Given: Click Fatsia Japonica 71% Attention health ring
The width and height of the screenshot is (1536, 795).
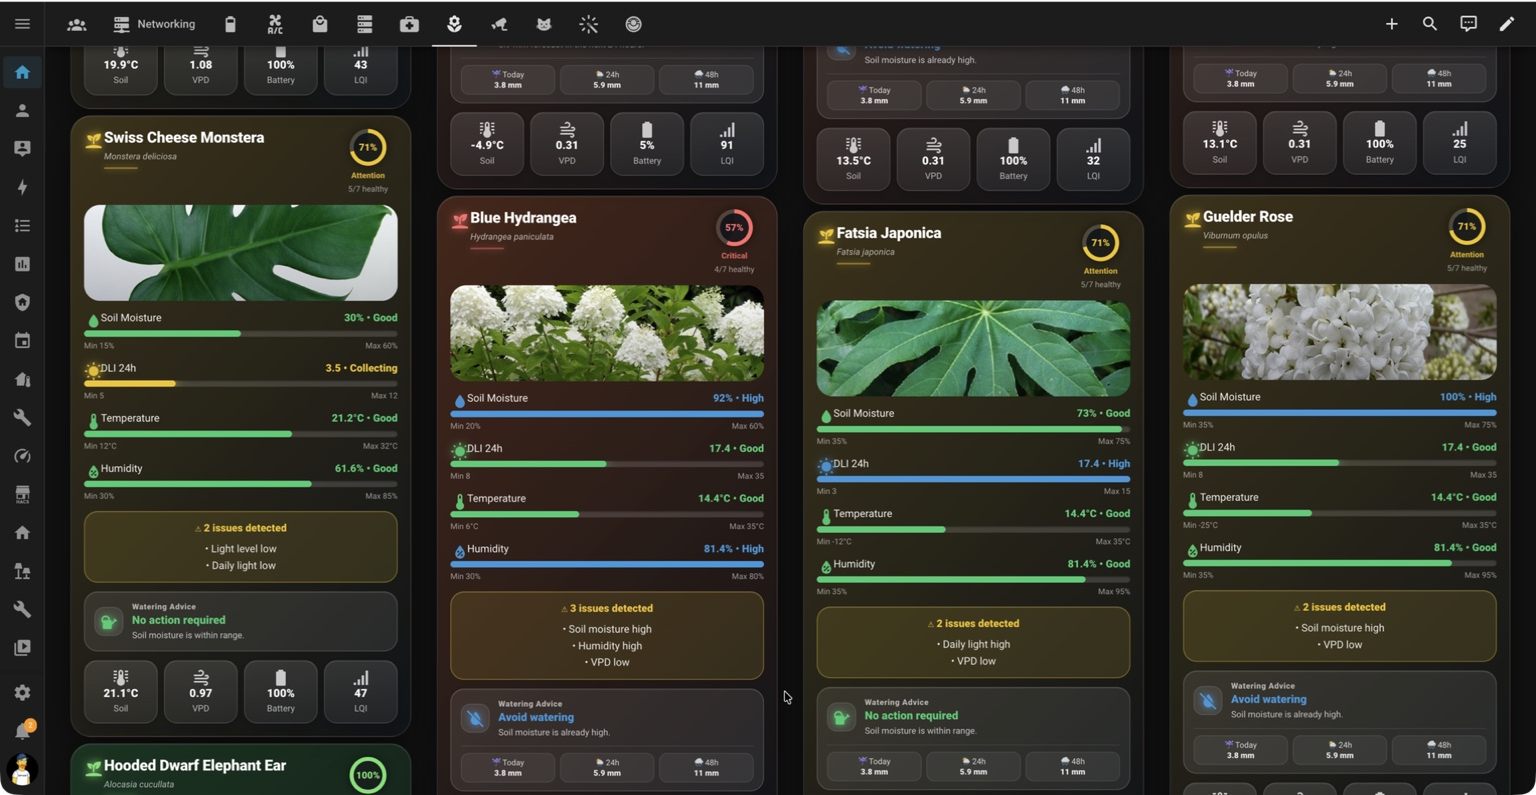Looking at the screenshot, I should [1100, 243].
